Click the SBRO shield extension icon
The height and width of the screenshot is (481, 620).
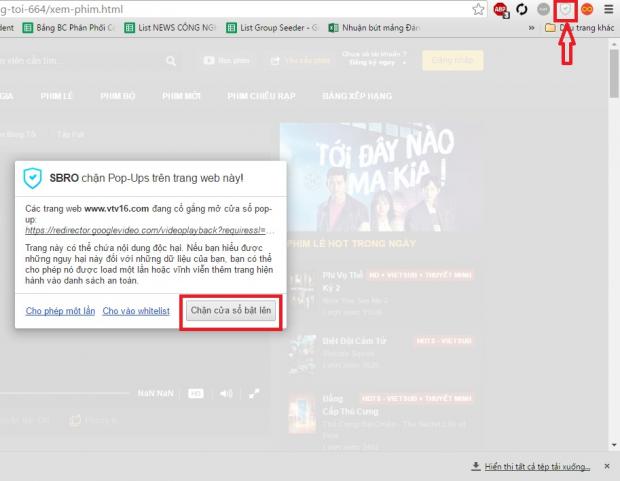coord(566,9)
